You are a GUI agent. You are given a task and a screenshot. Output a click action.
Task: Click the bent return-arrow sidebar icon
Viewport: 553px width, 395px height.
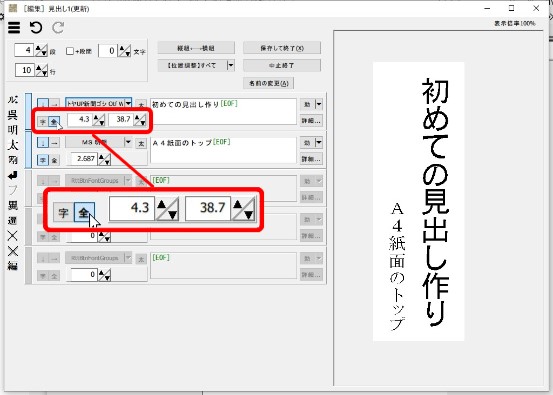(13, 175)
